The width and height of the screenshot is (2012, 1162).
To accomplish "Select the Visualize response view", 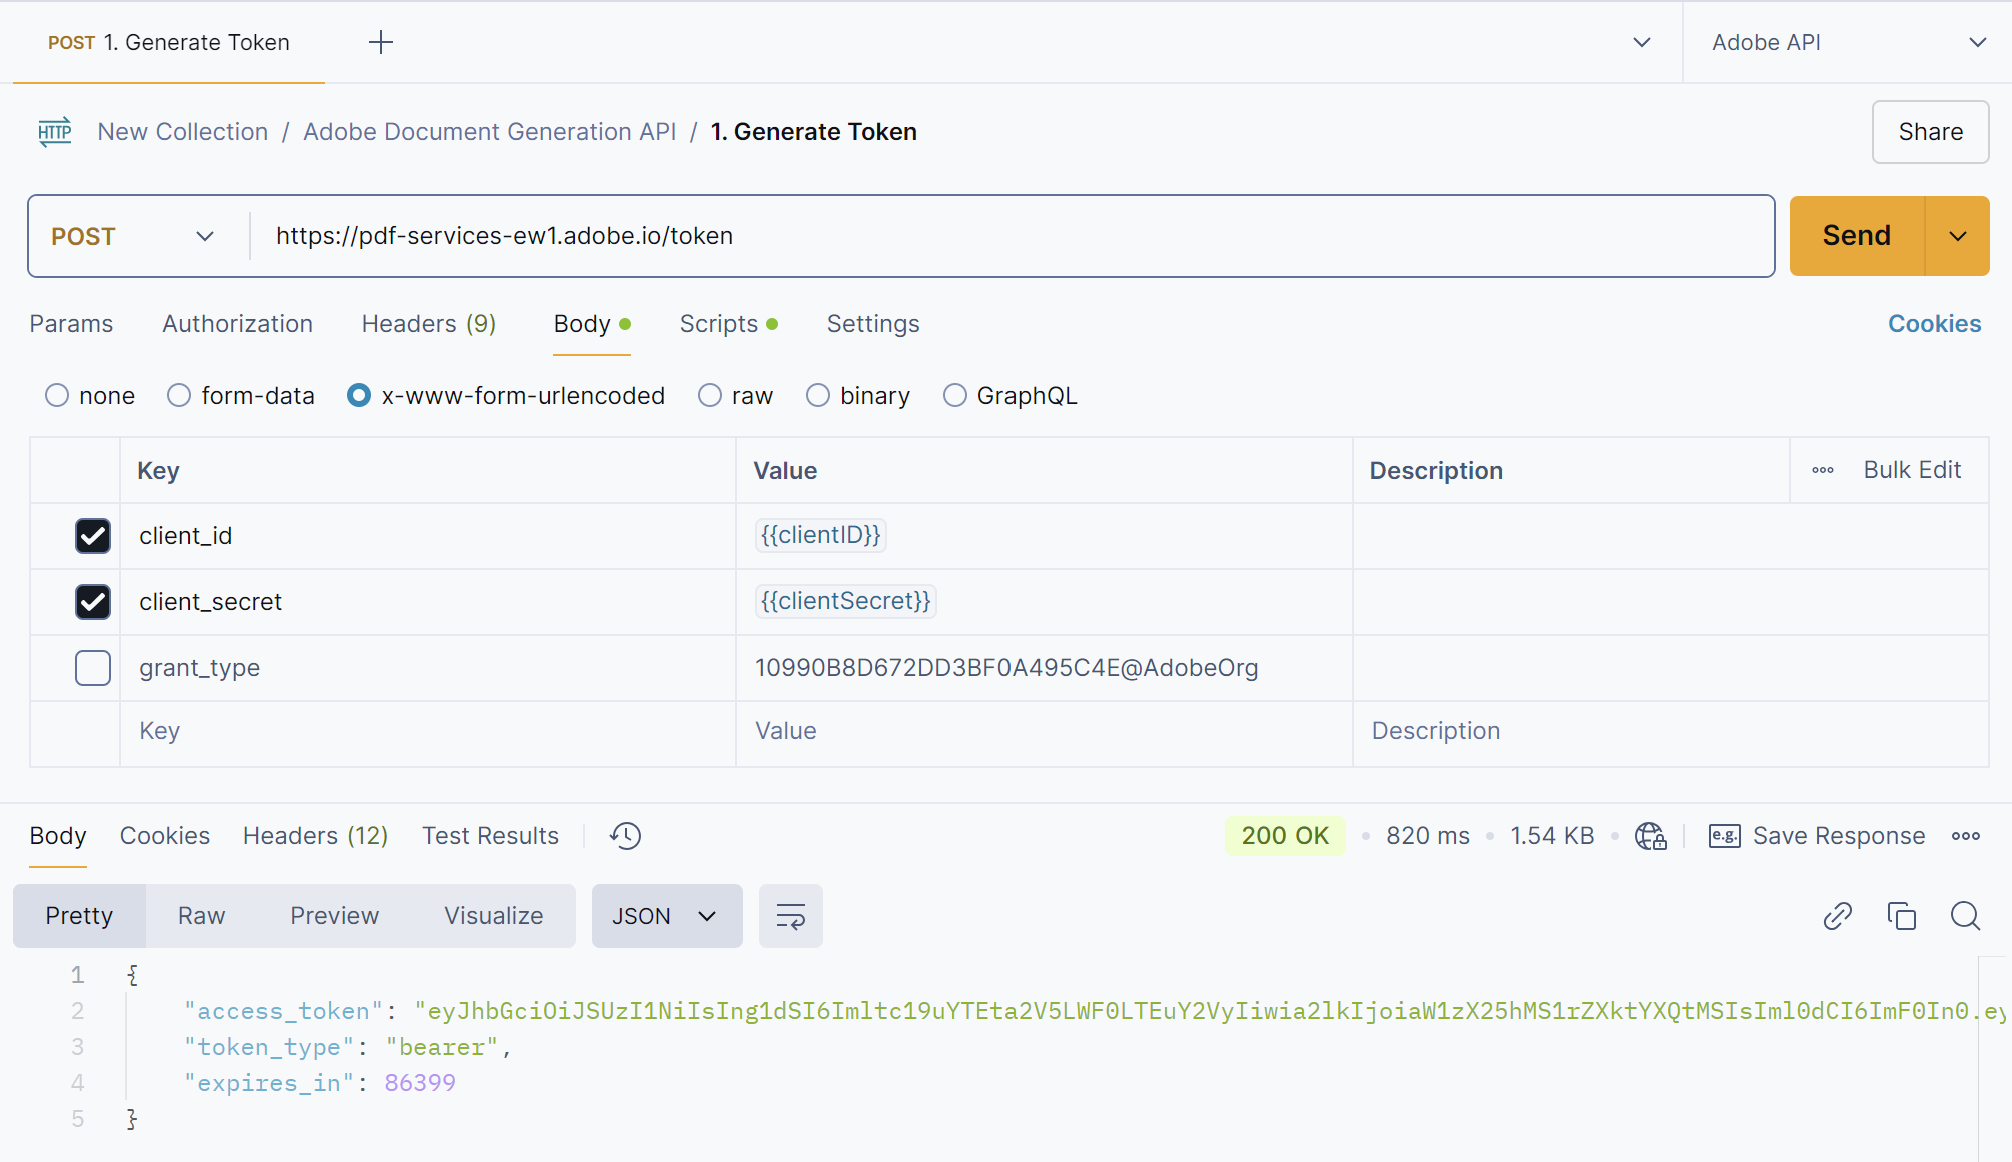I will click(x=493, y=915).
